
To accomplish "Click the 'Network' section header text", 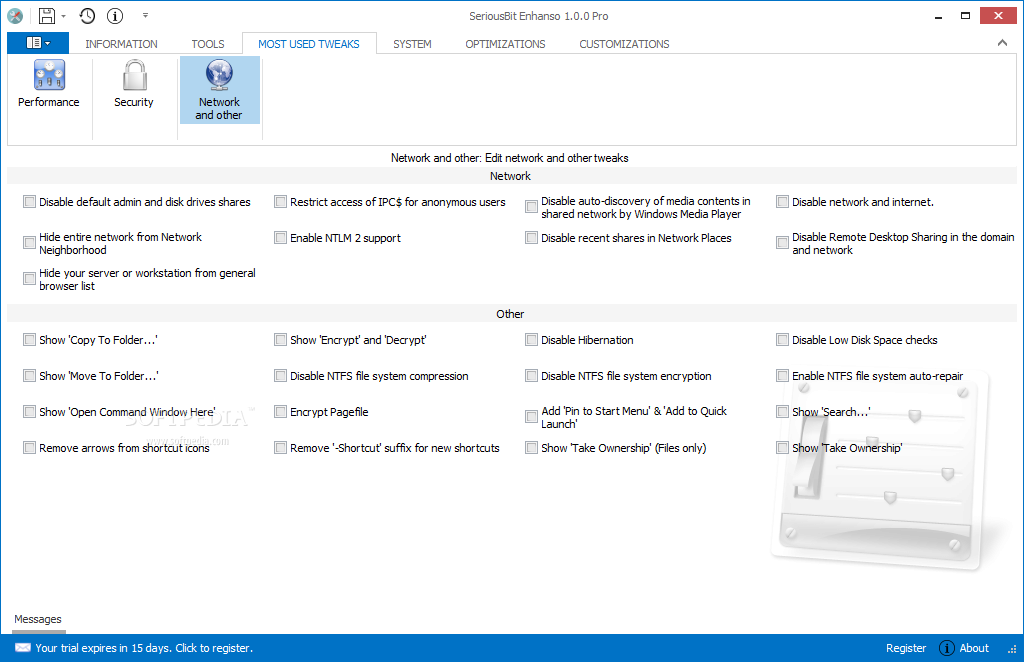I will [510, 176].
